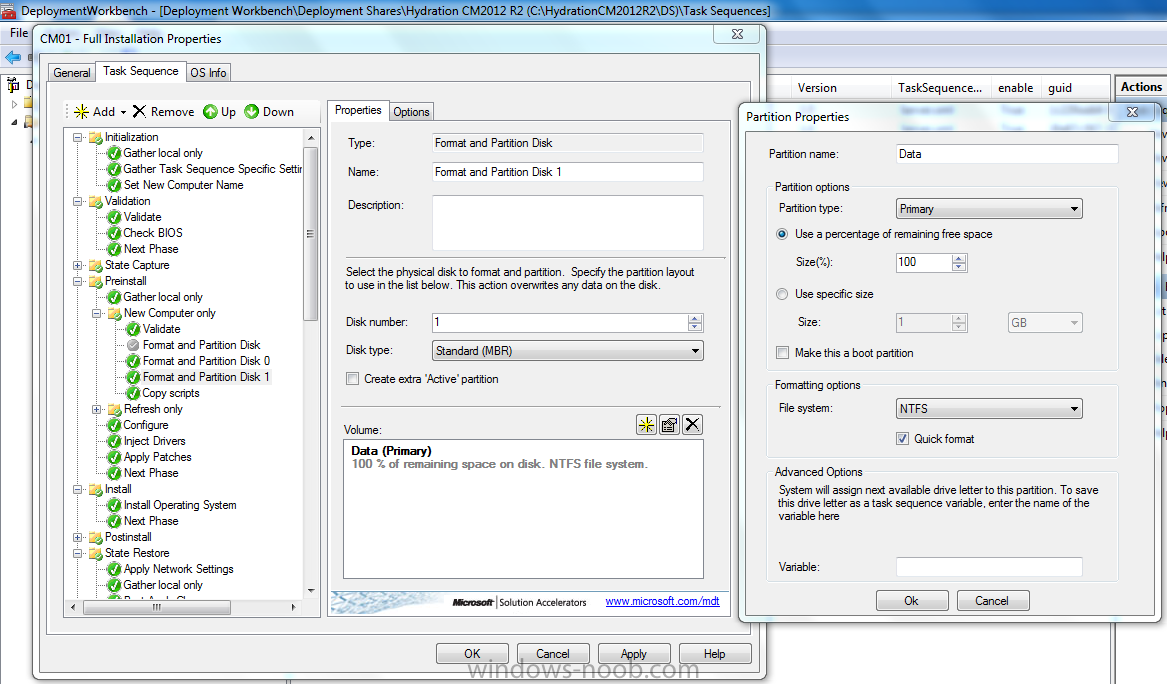1167x684 pixels.
Task: Select Use a percentage of remaining free space
Action: (782, 234)
